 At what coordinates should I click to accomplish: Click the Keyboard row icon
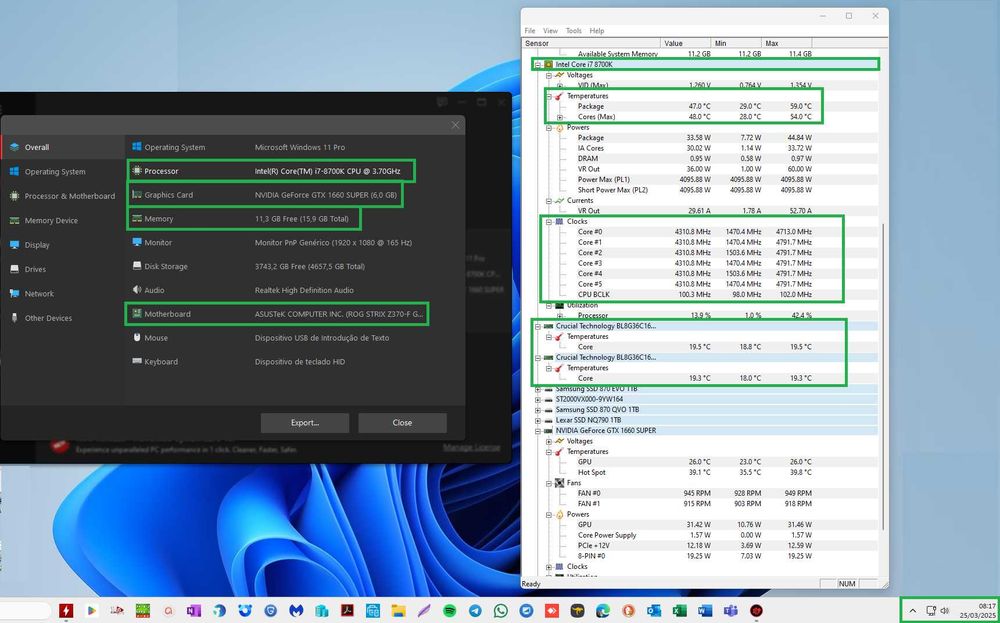(x=136, y=362)
